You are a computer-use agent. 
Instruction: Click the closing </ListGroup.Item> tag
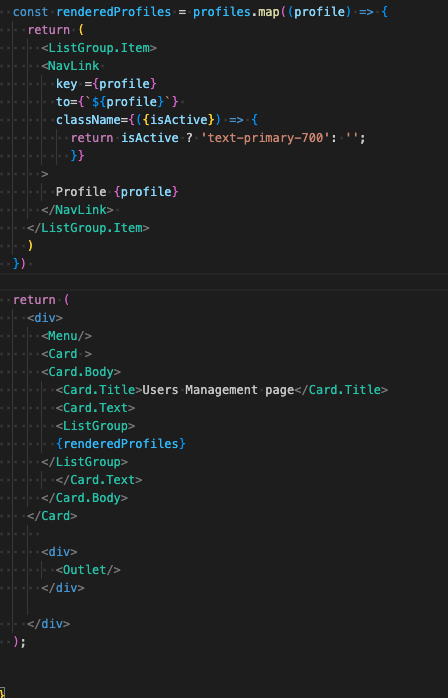click(x=88, y=228)
